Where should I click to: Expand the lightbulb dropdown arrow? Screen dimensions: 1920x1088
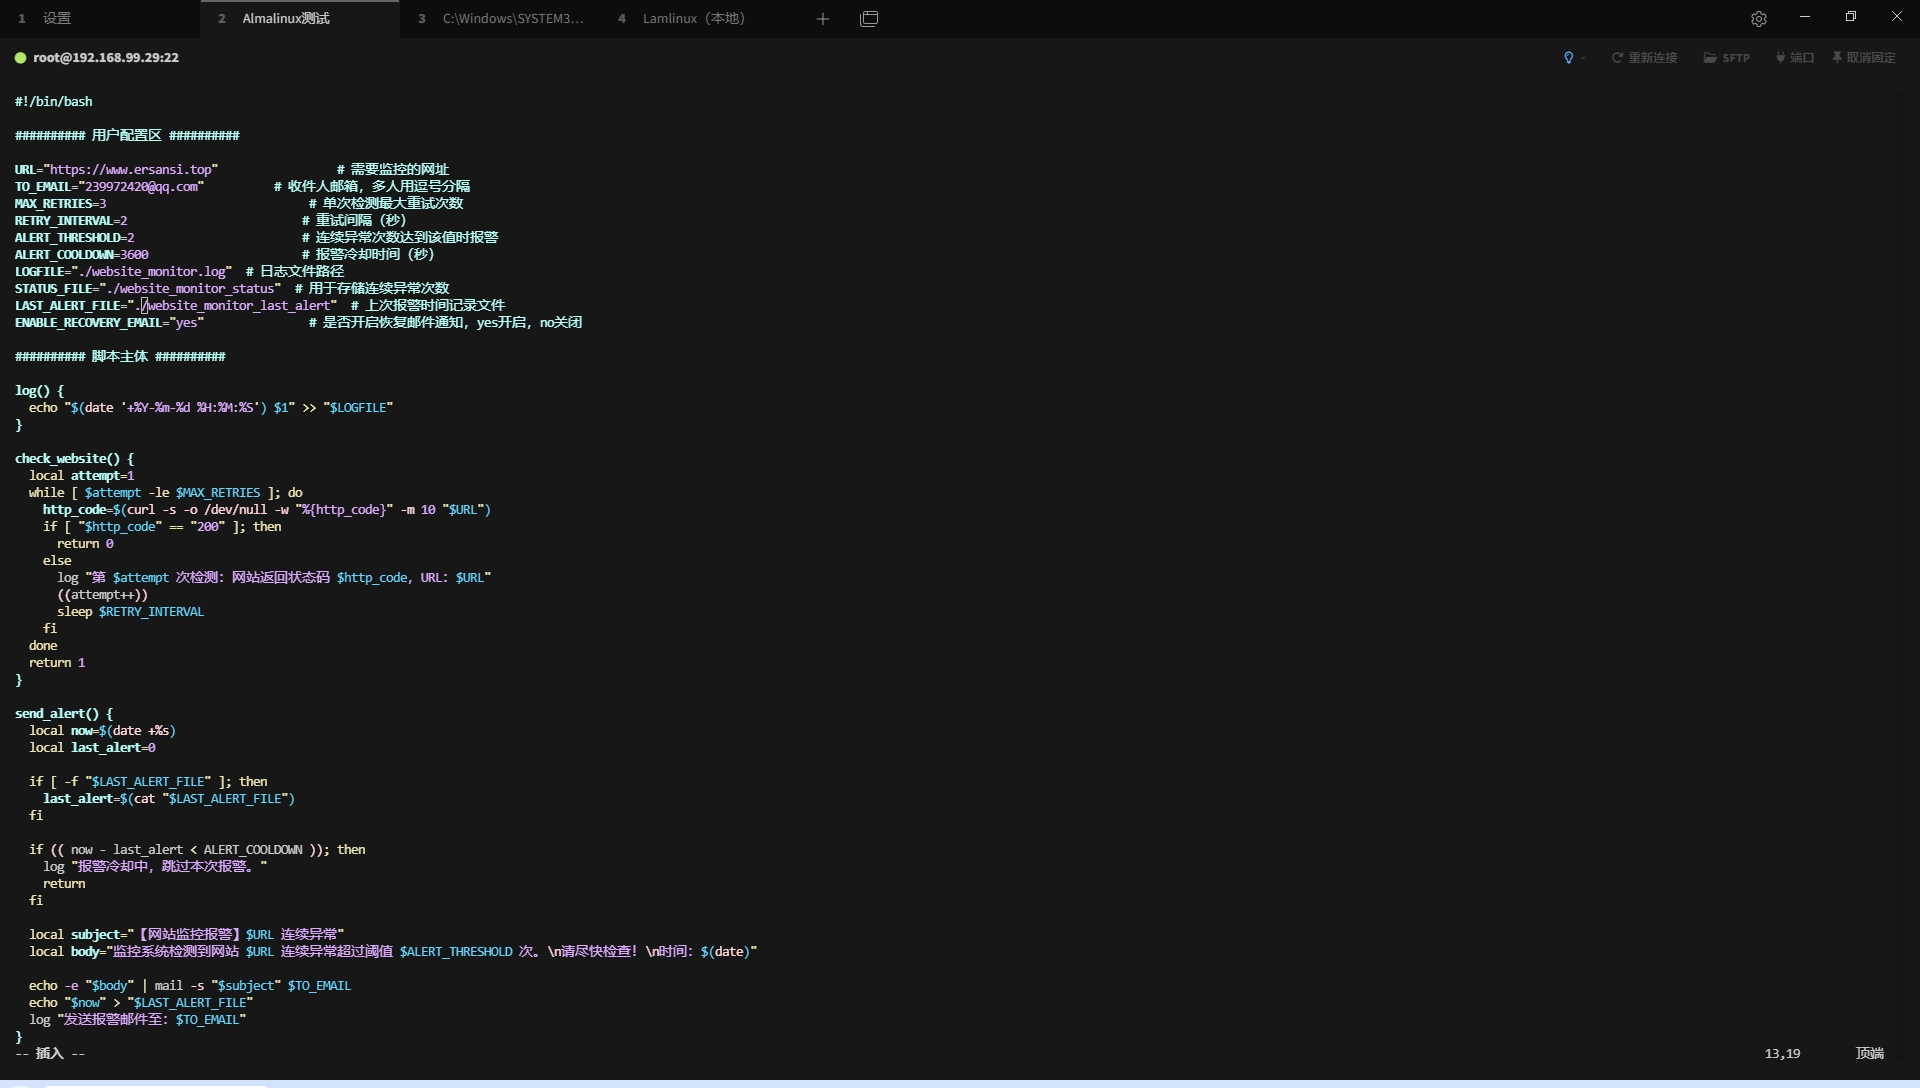click(1583, 58)
